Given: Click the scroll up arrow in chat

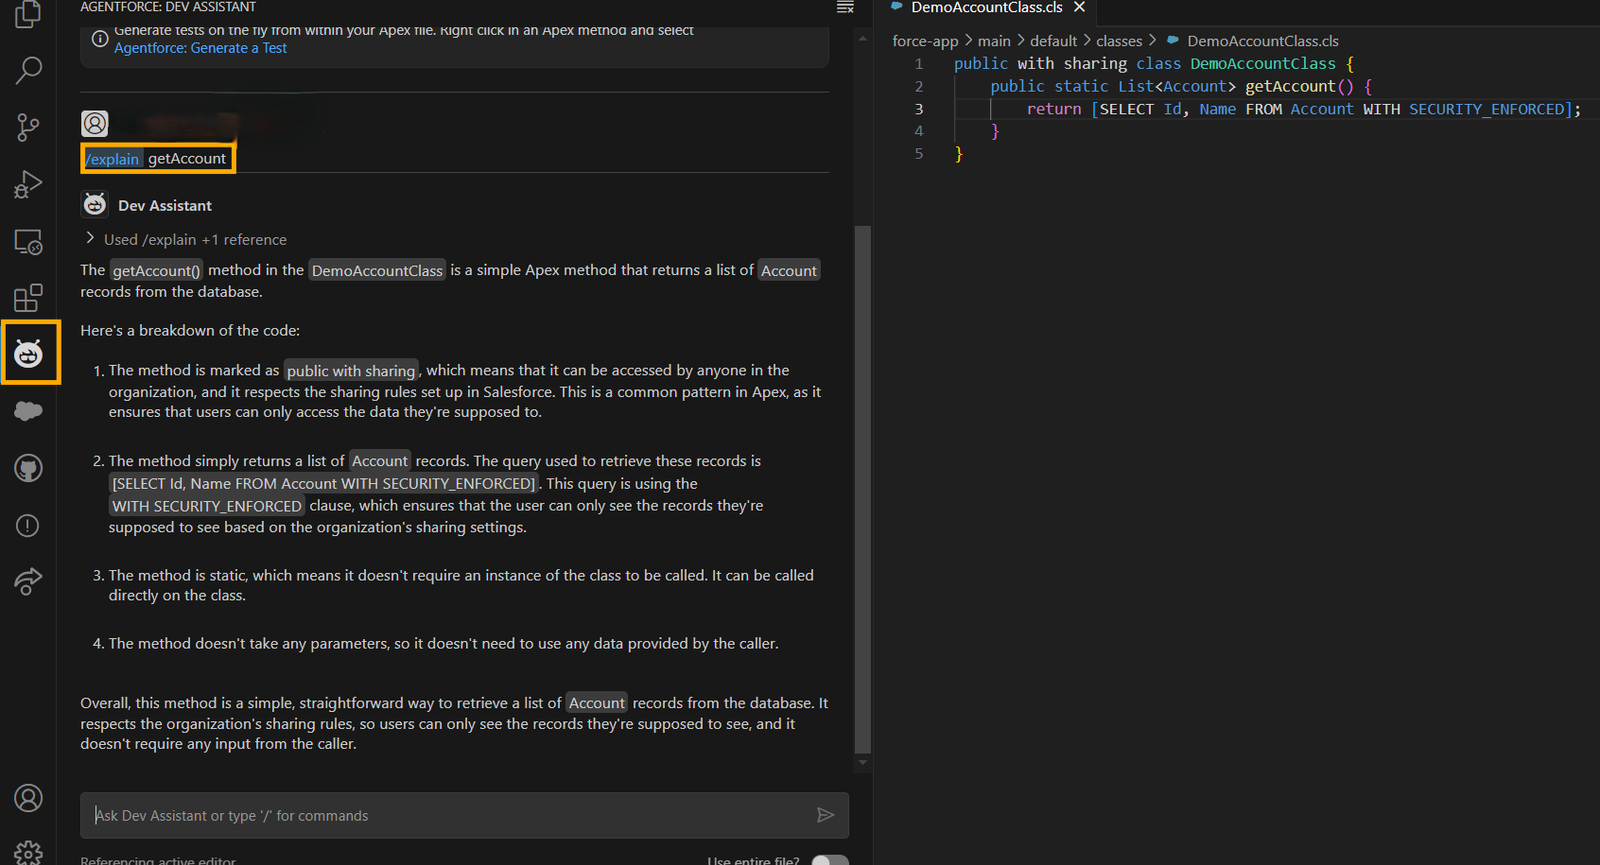Looking at the screenshot, I should click(863, 38).
